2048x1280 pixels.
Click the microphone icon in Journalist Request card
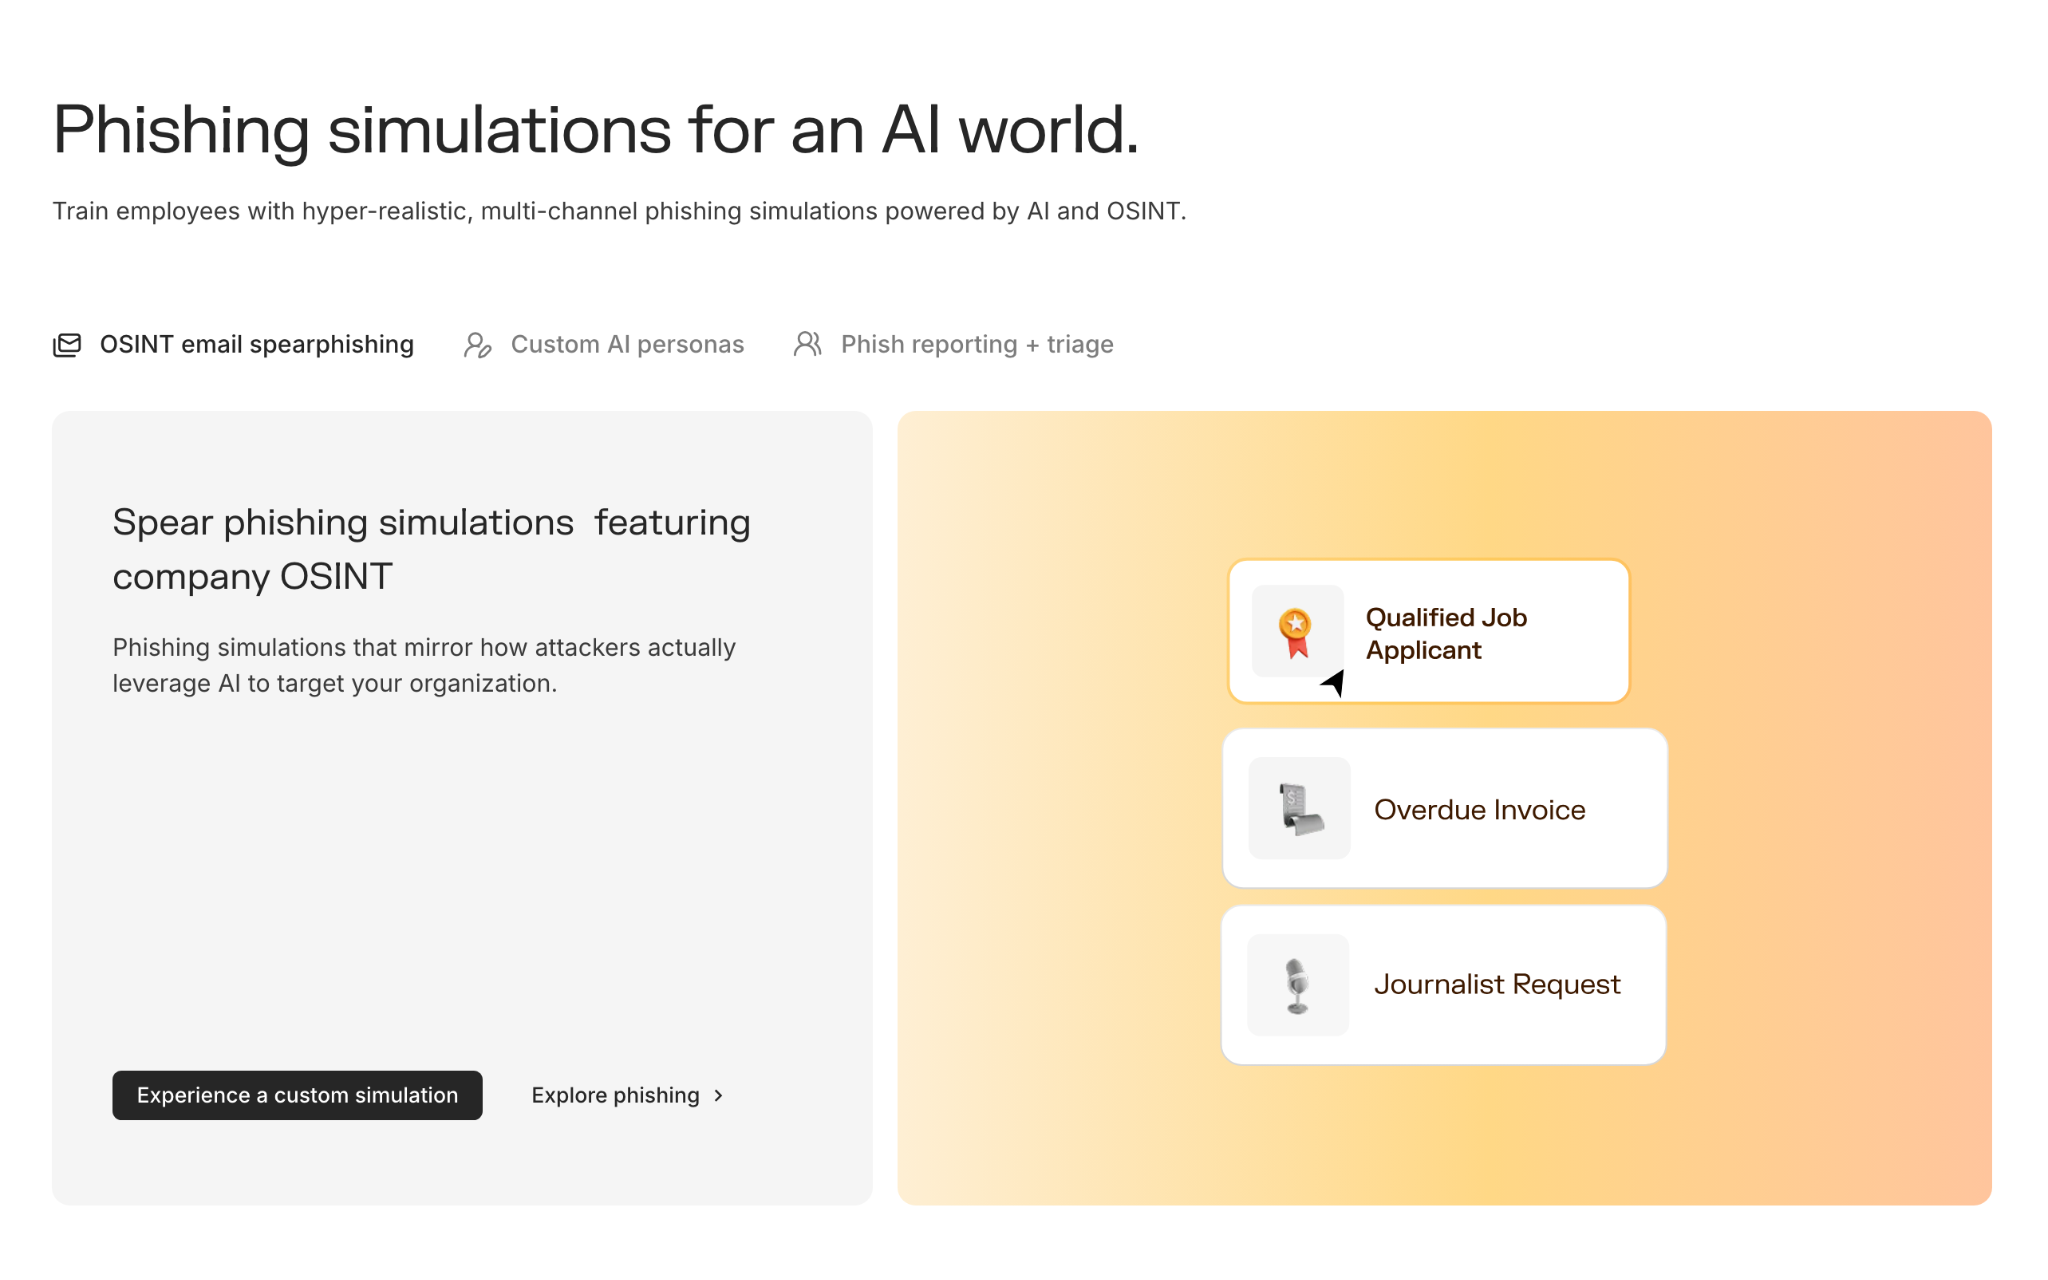[1297, 985]
